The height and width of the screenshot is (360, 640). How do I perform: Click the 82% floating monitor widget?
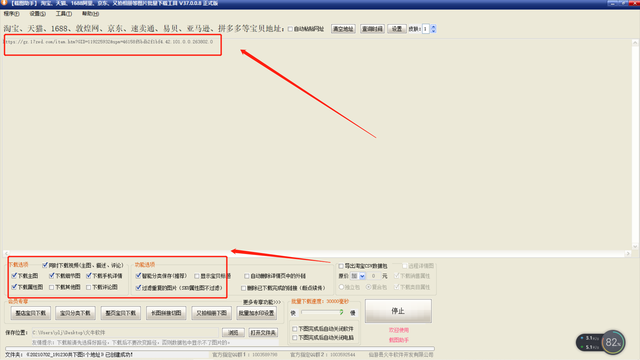tap(600, 342)
